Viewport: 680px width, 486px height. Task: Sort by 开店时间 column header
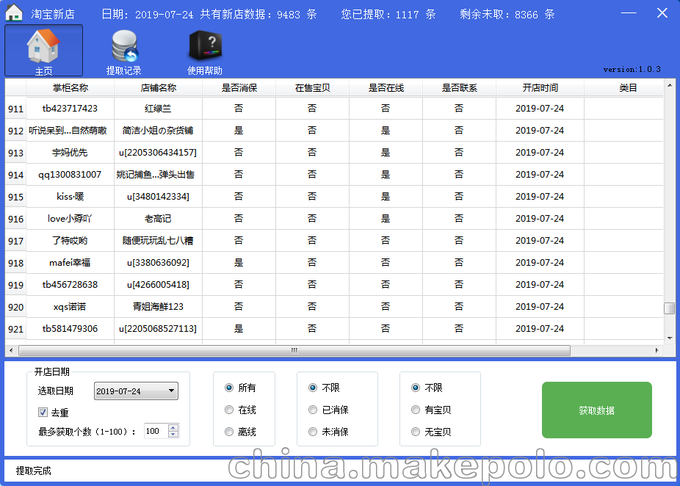[x=540, y=88]
